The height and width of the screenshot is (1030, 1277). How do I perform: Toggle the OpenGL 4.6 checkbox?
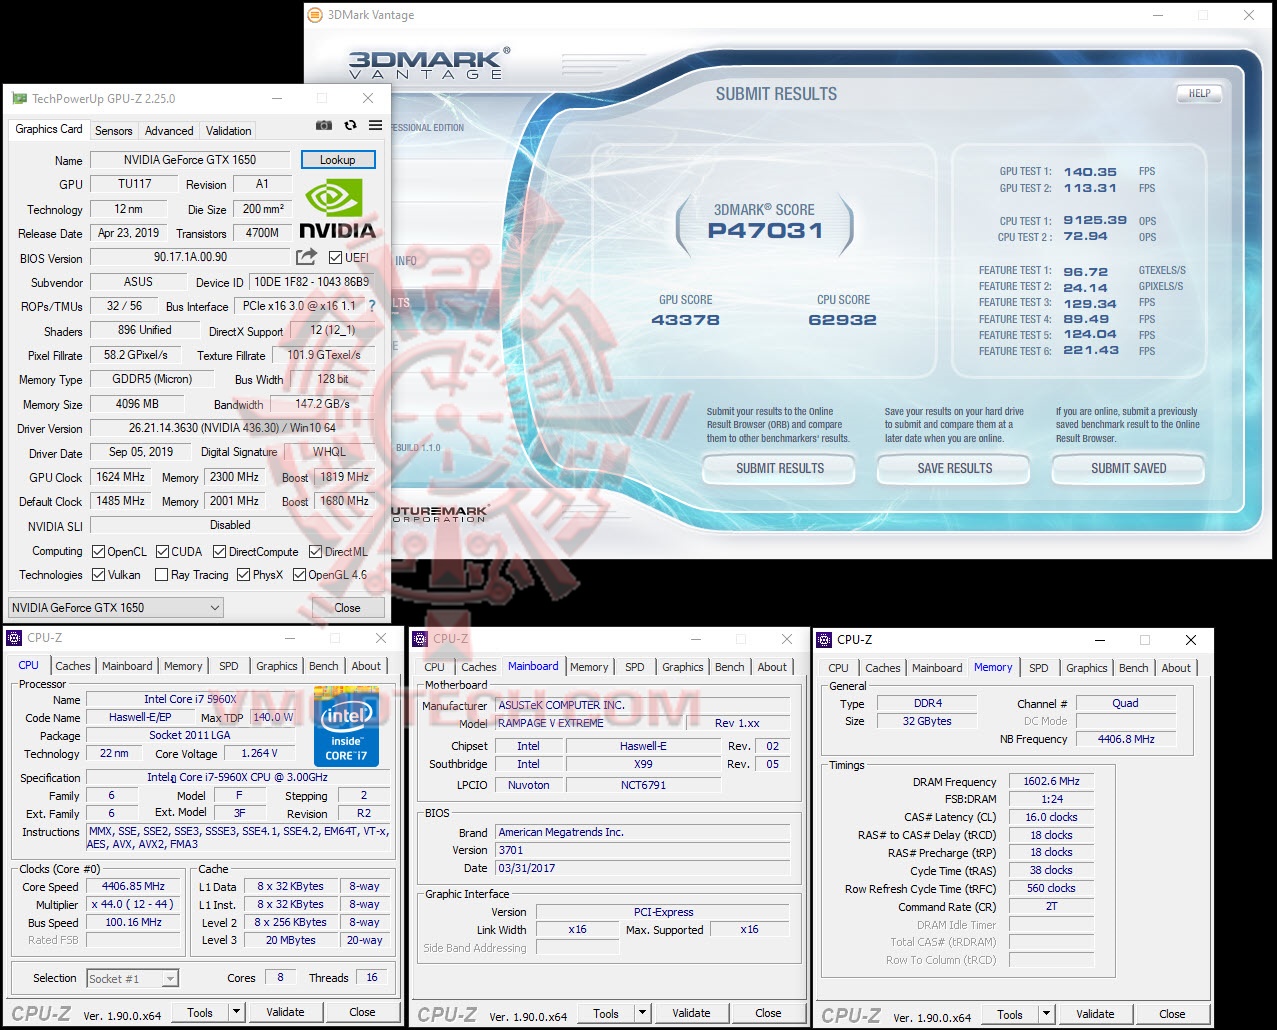tap(299, 574)
